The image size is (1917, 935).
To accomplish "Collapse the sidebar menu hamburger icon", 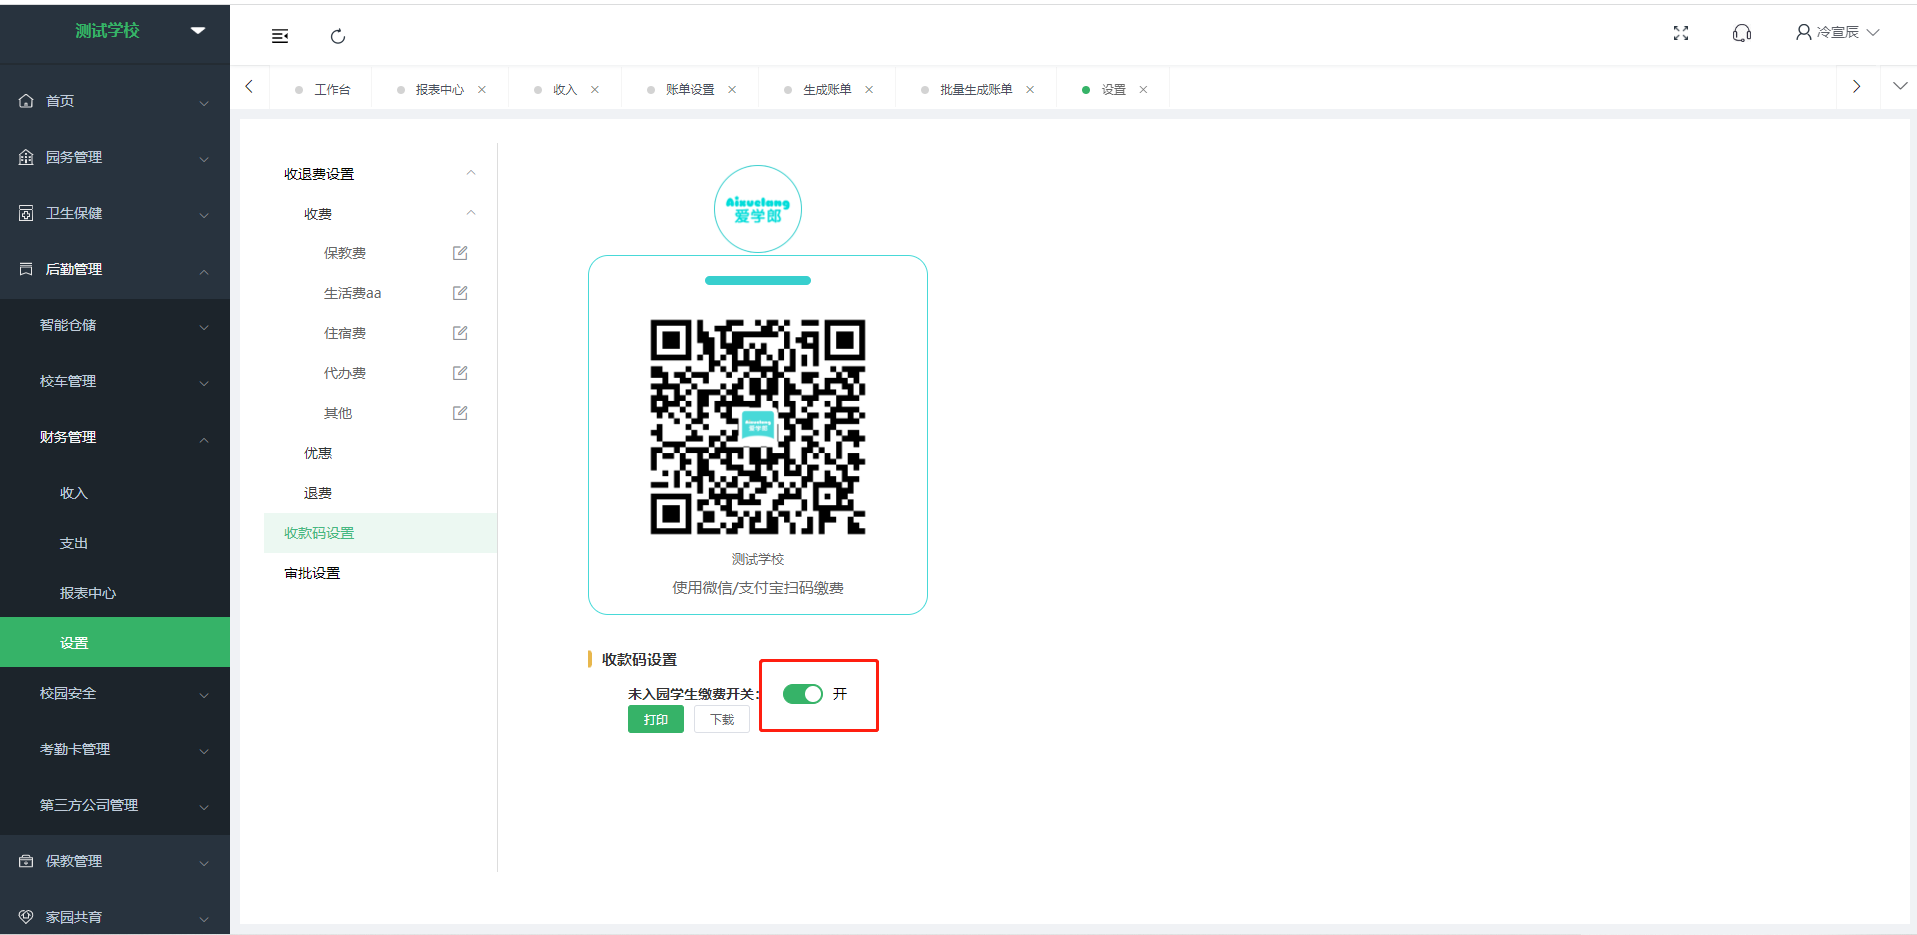I will 280,36.
